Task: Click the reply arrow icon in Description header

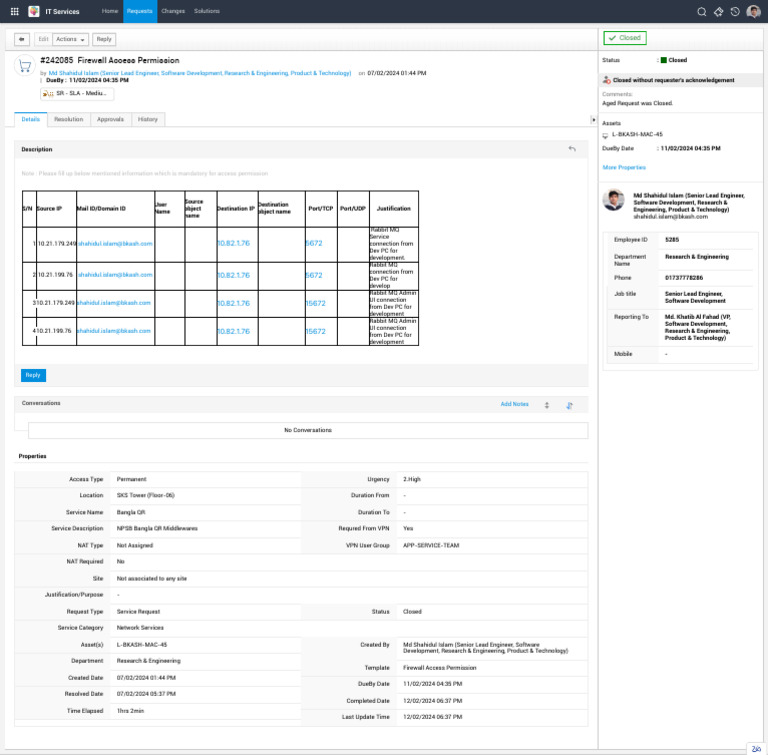Action: [x=572, y=149]
